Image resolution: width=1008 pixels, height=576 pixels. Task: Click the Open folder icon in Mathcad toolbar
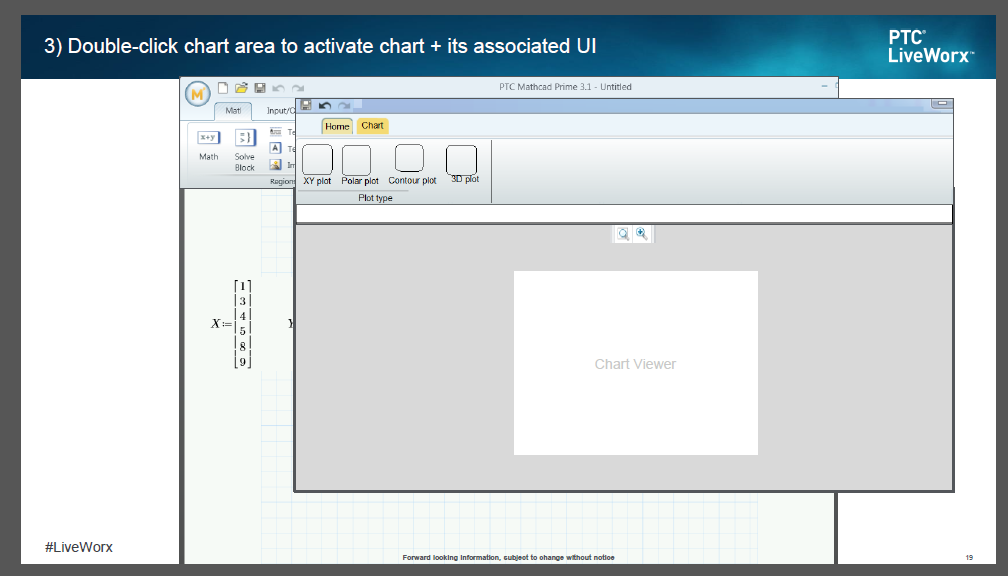pos(241,87)
